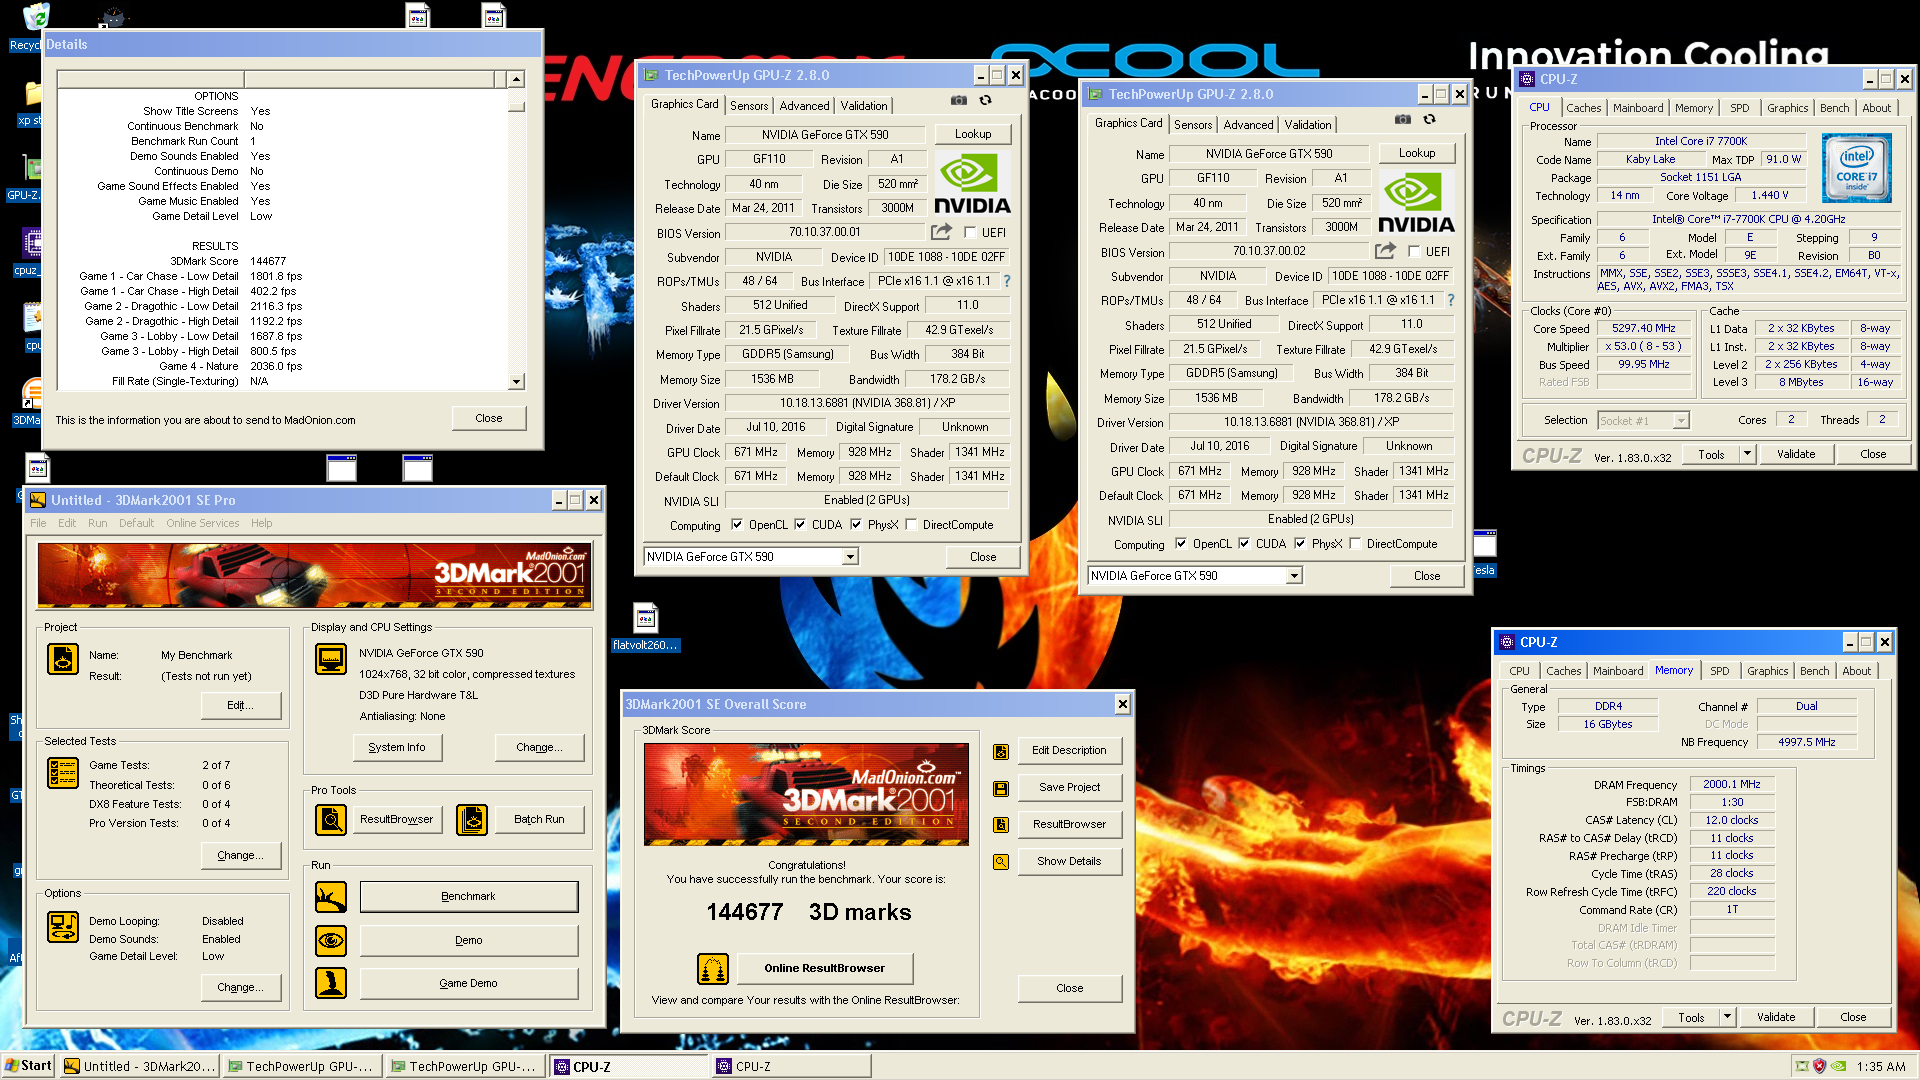Click Save Project floppy icon

1000,789
